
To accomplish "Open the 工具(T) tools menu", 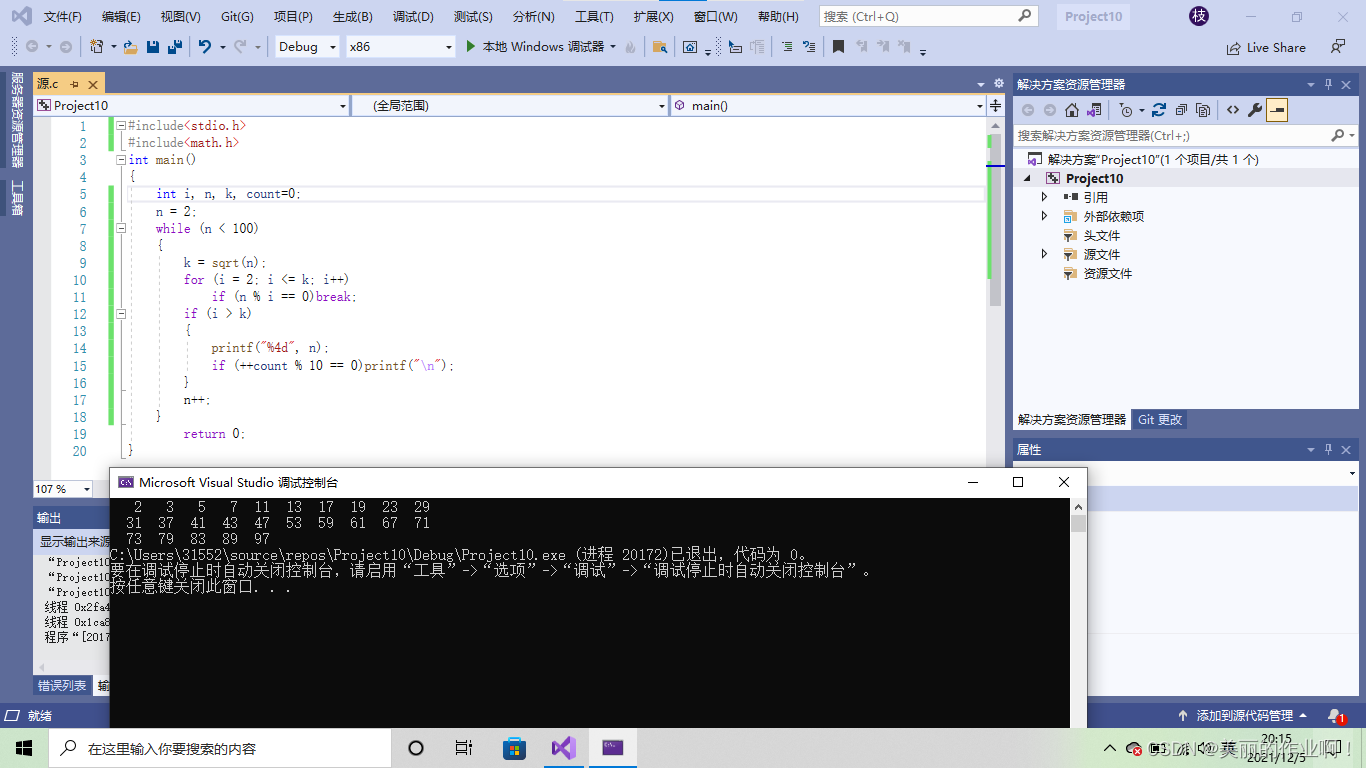I will click(x=594, y=17).
